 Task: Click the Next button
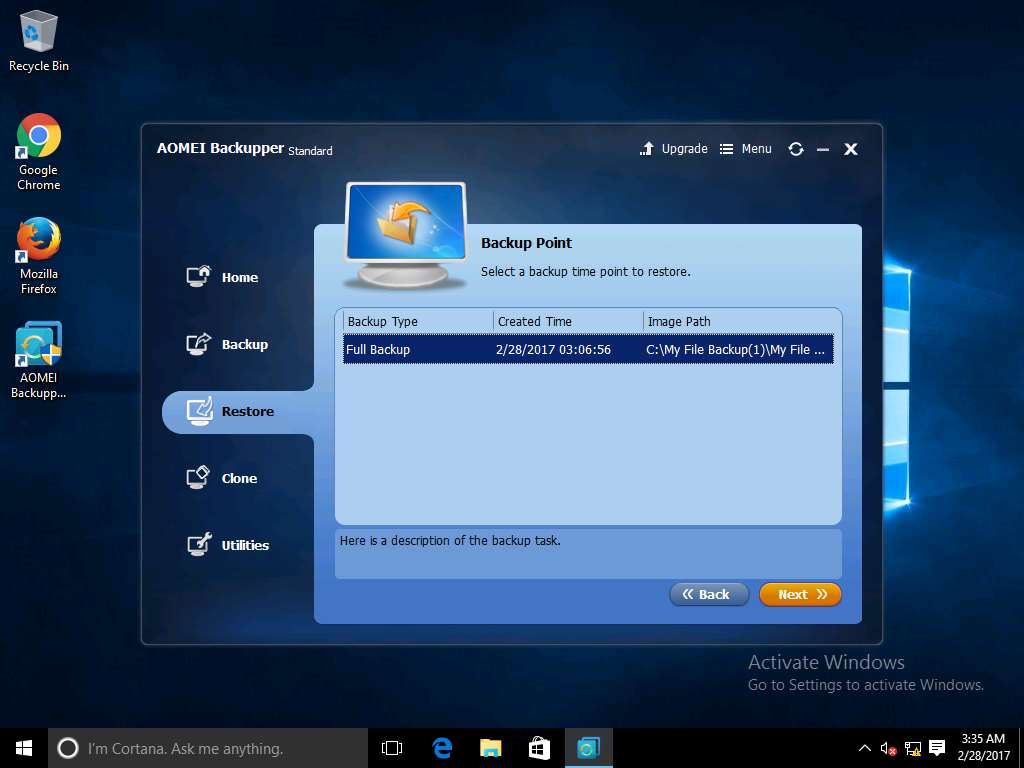click(800, 594)
